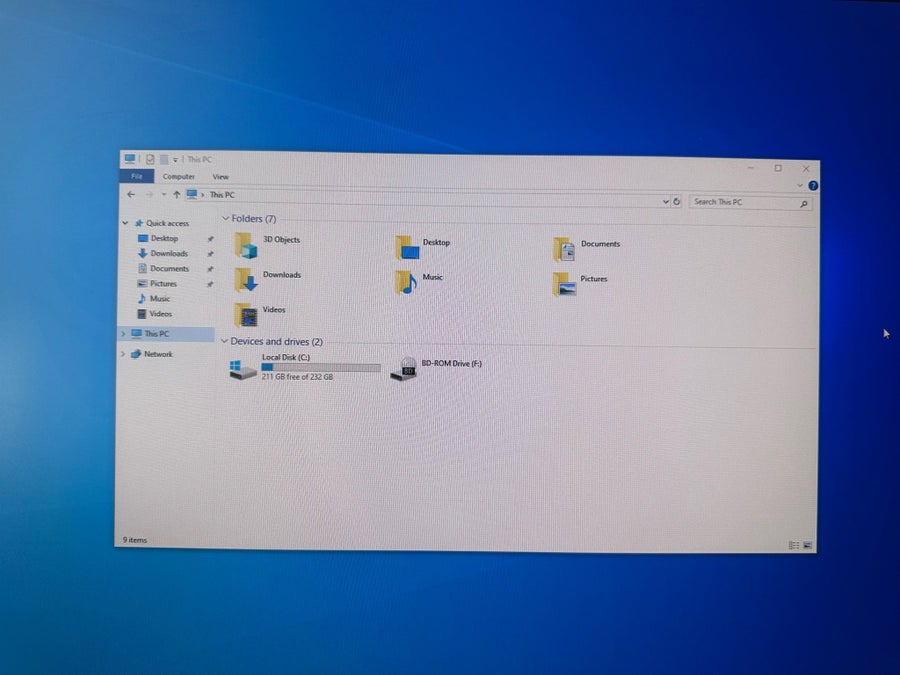Open the Music folder icon
The height and width of the screenshot is (675, 900).
pyautogui.click(x=405, y=283)
